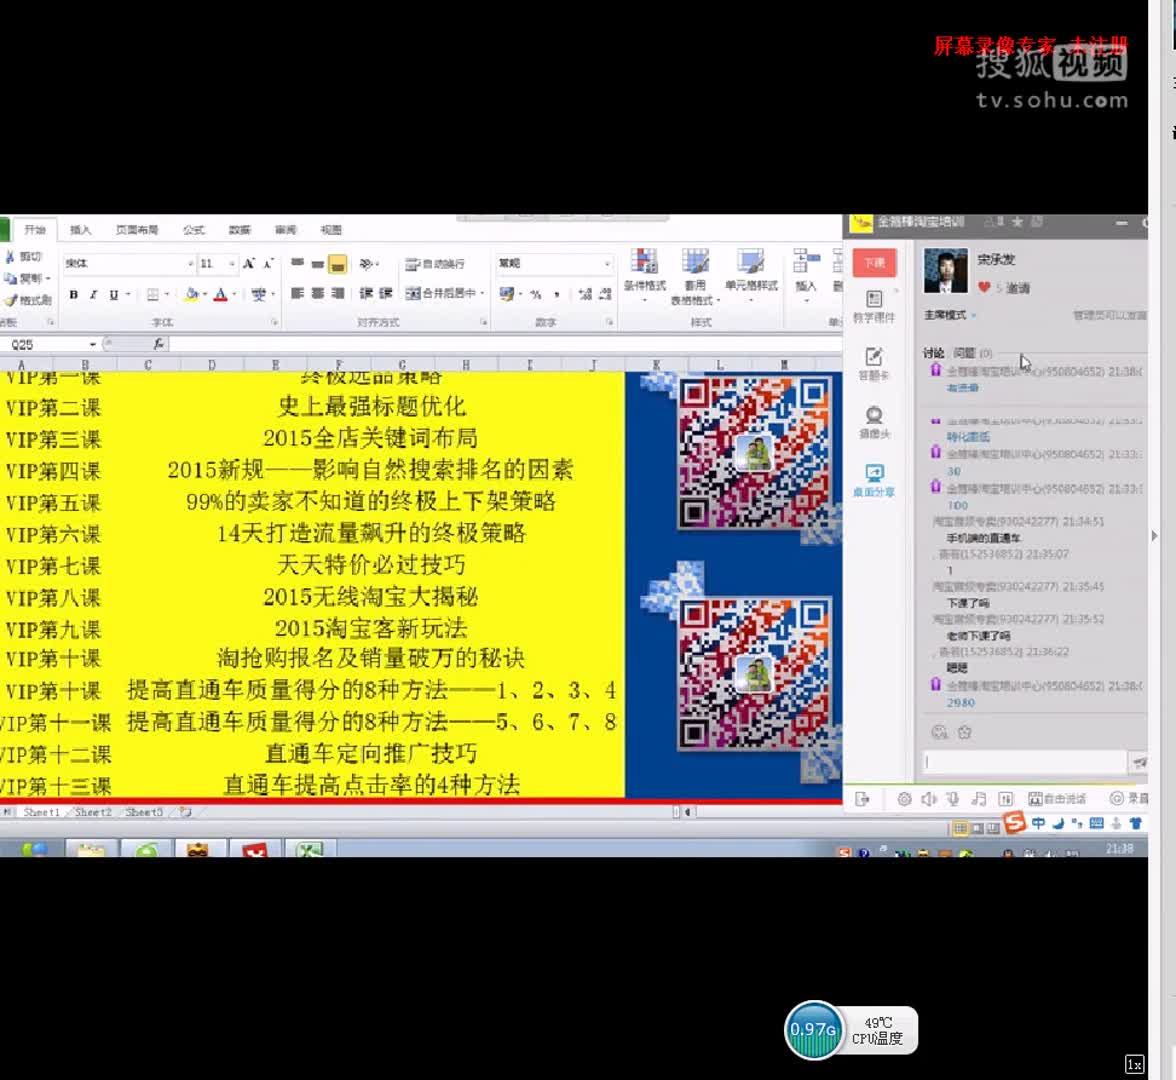The height and width of the screenshot is (1080, 1176).
Task: Send the chat message with paper plane
Action: (1139, 763)
